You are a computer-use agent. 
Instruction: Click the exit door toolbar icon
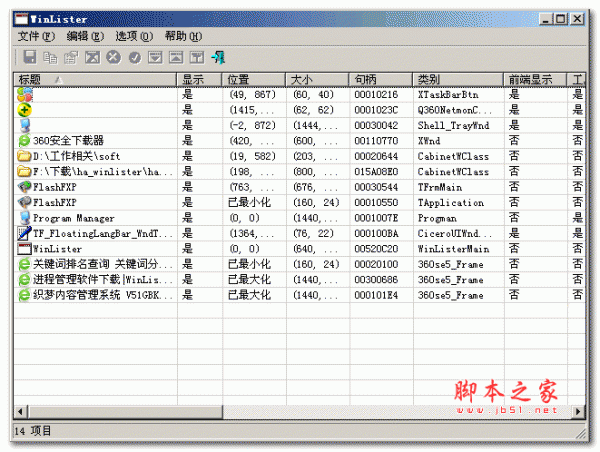[x=218, y=57]
